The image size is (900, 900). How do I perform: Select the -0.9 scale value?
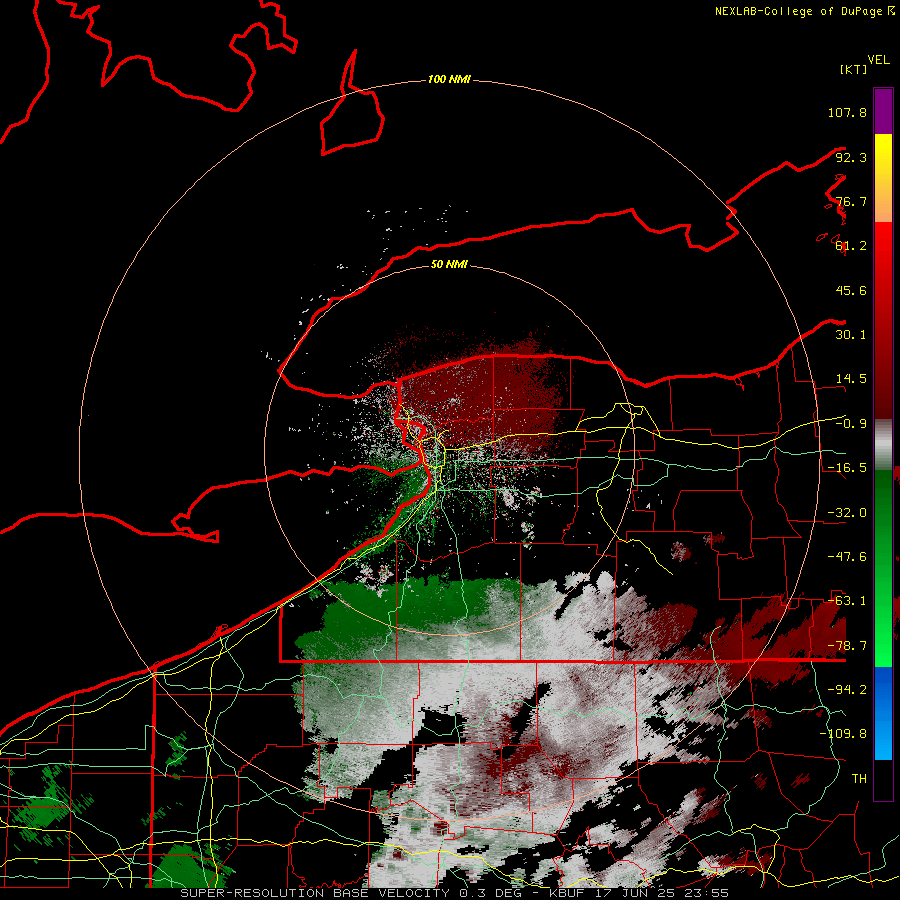[x=851, y=424]
